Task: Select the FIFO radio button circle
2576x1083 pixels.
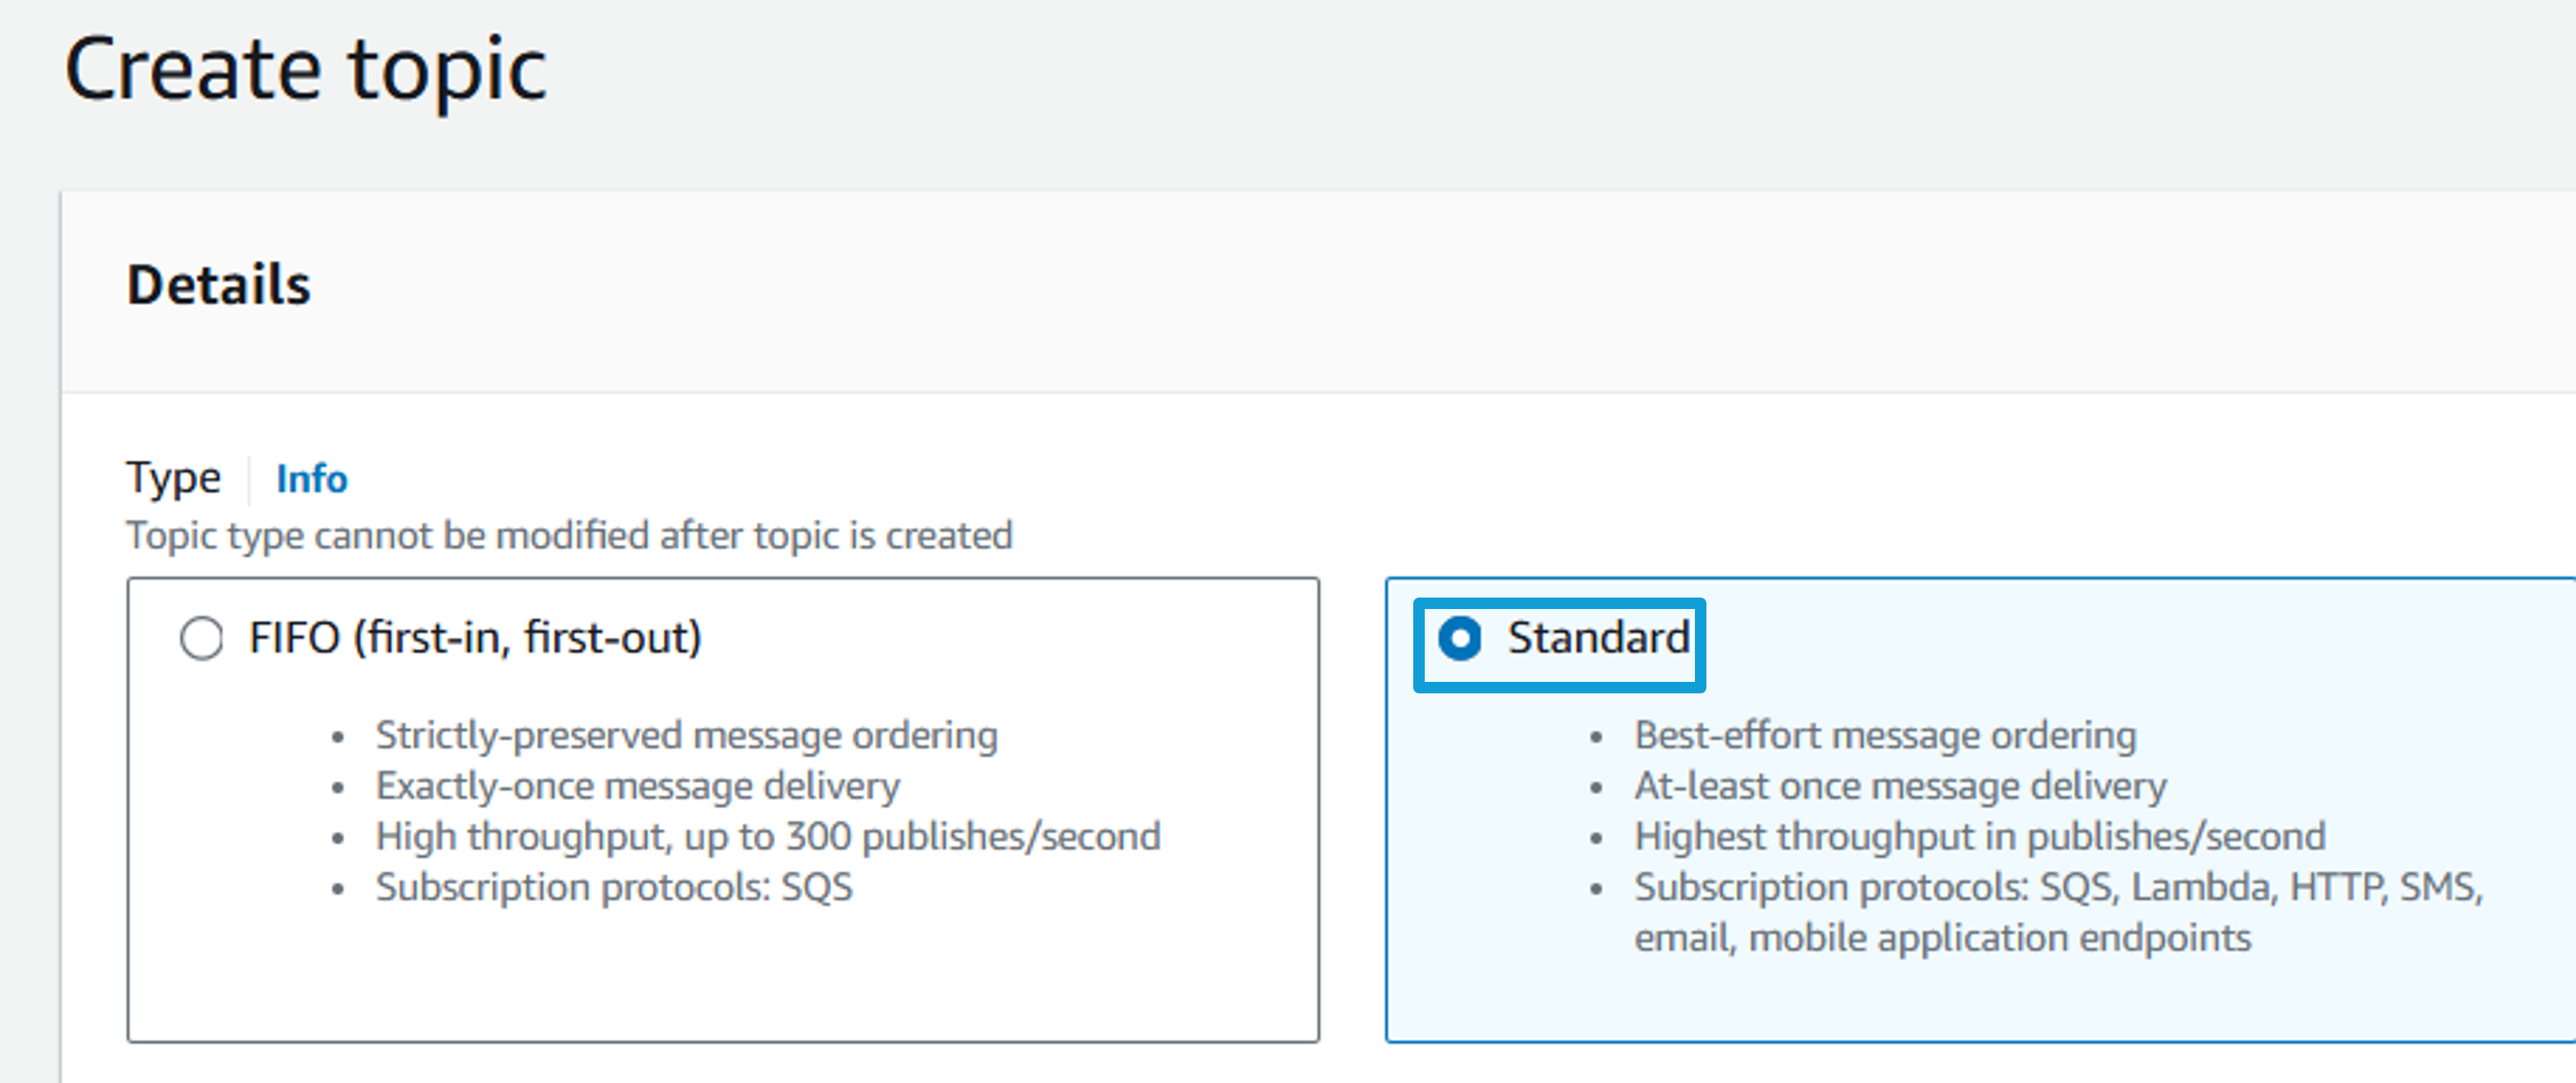Action: point(201,638)
